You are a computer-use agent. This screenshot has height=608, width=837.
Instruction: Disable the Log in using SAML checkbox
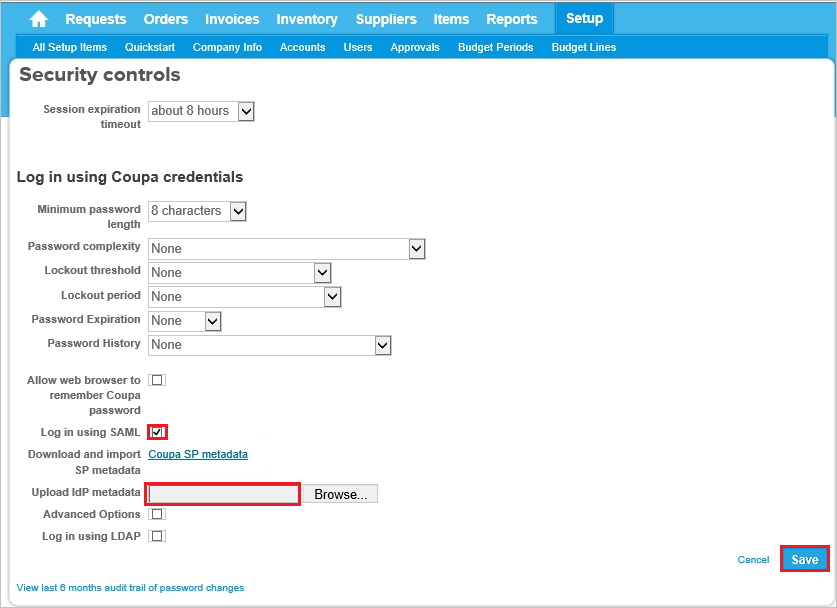[157, 431]
